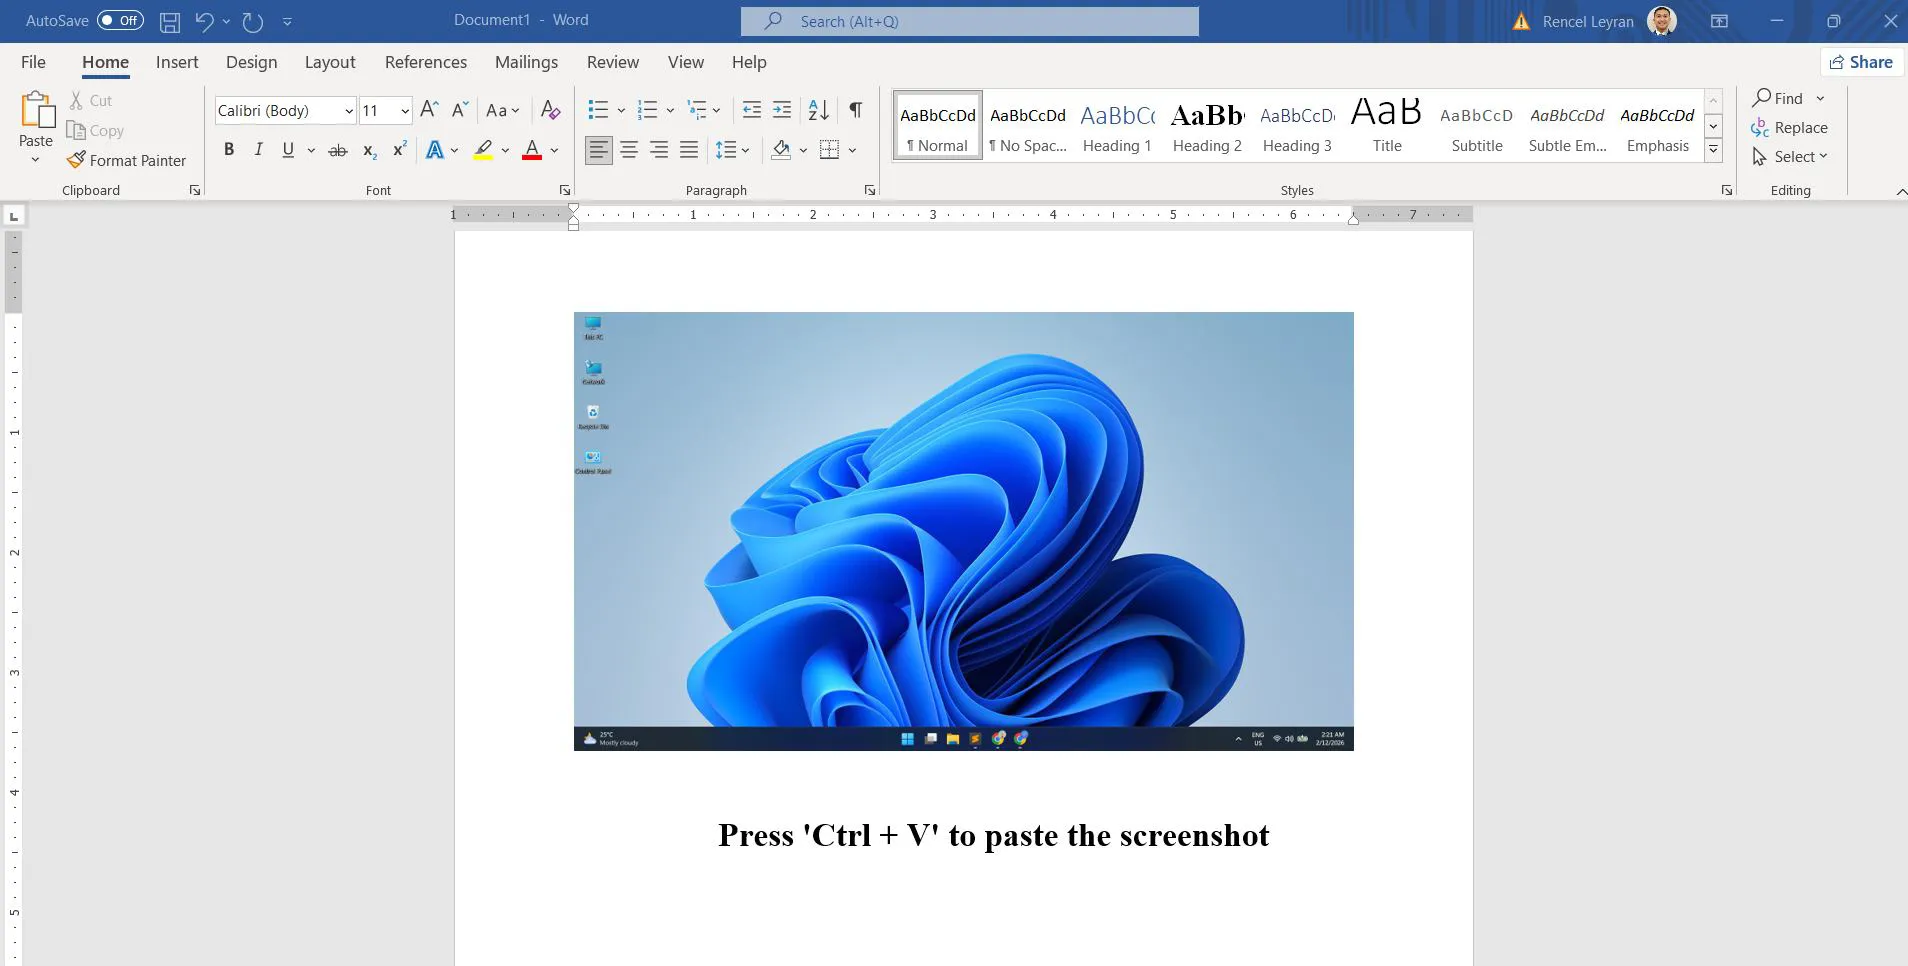Copy the selection to clipboard

click(x=95, y=130)
